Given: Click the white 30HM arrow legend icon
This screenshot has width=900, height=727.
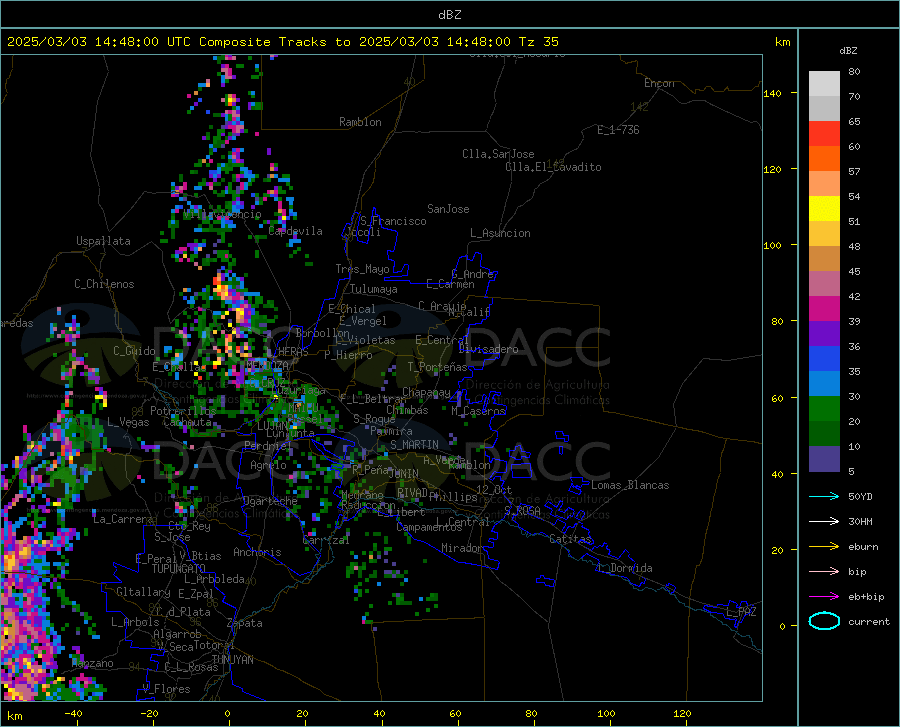Looking at the screenshot, I should click(824, 522).
